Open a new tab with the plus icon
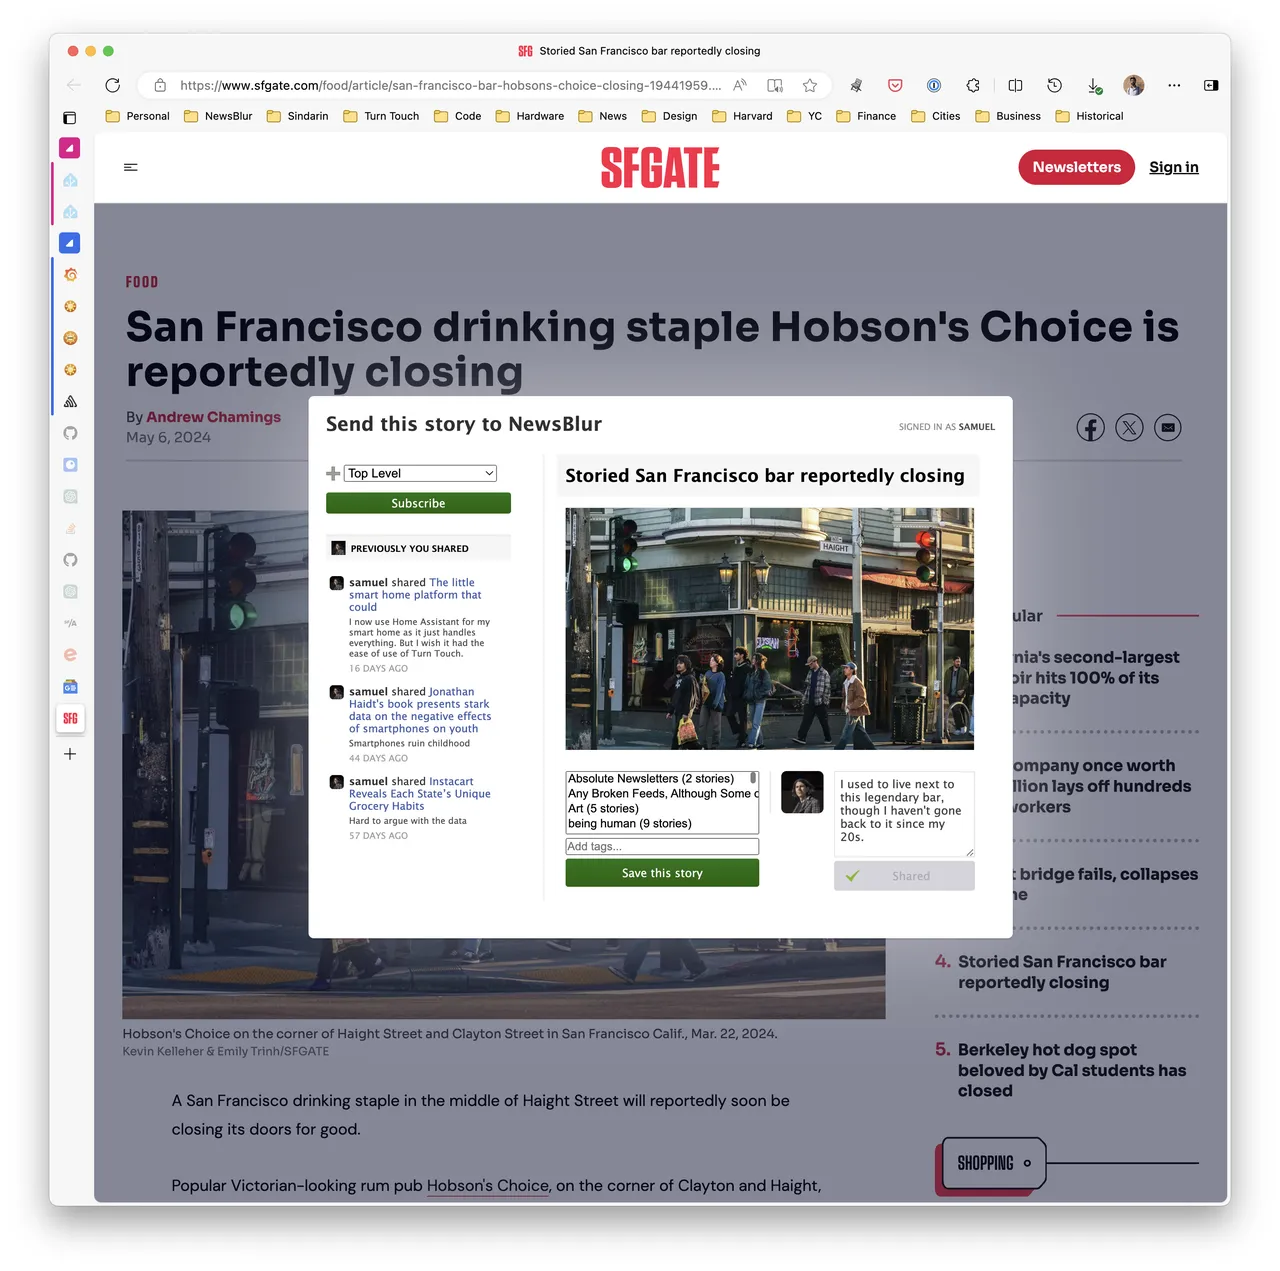This screenshot has height=1271, width=1280. (70, 754)
